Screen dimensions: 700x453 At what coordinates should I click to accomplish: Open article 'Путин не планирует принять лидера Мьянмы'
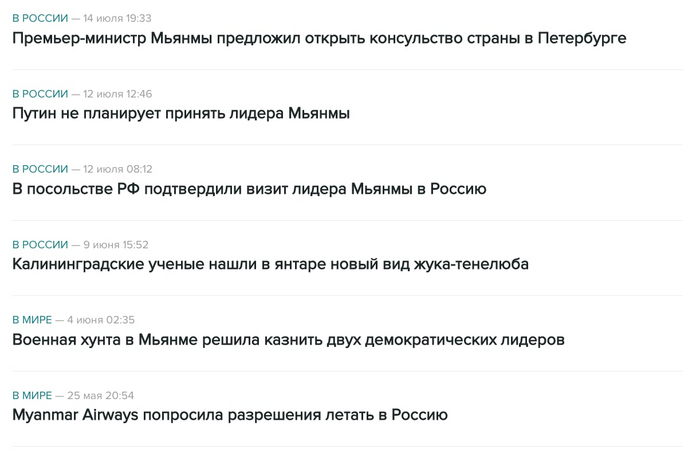tap(181, 113)
